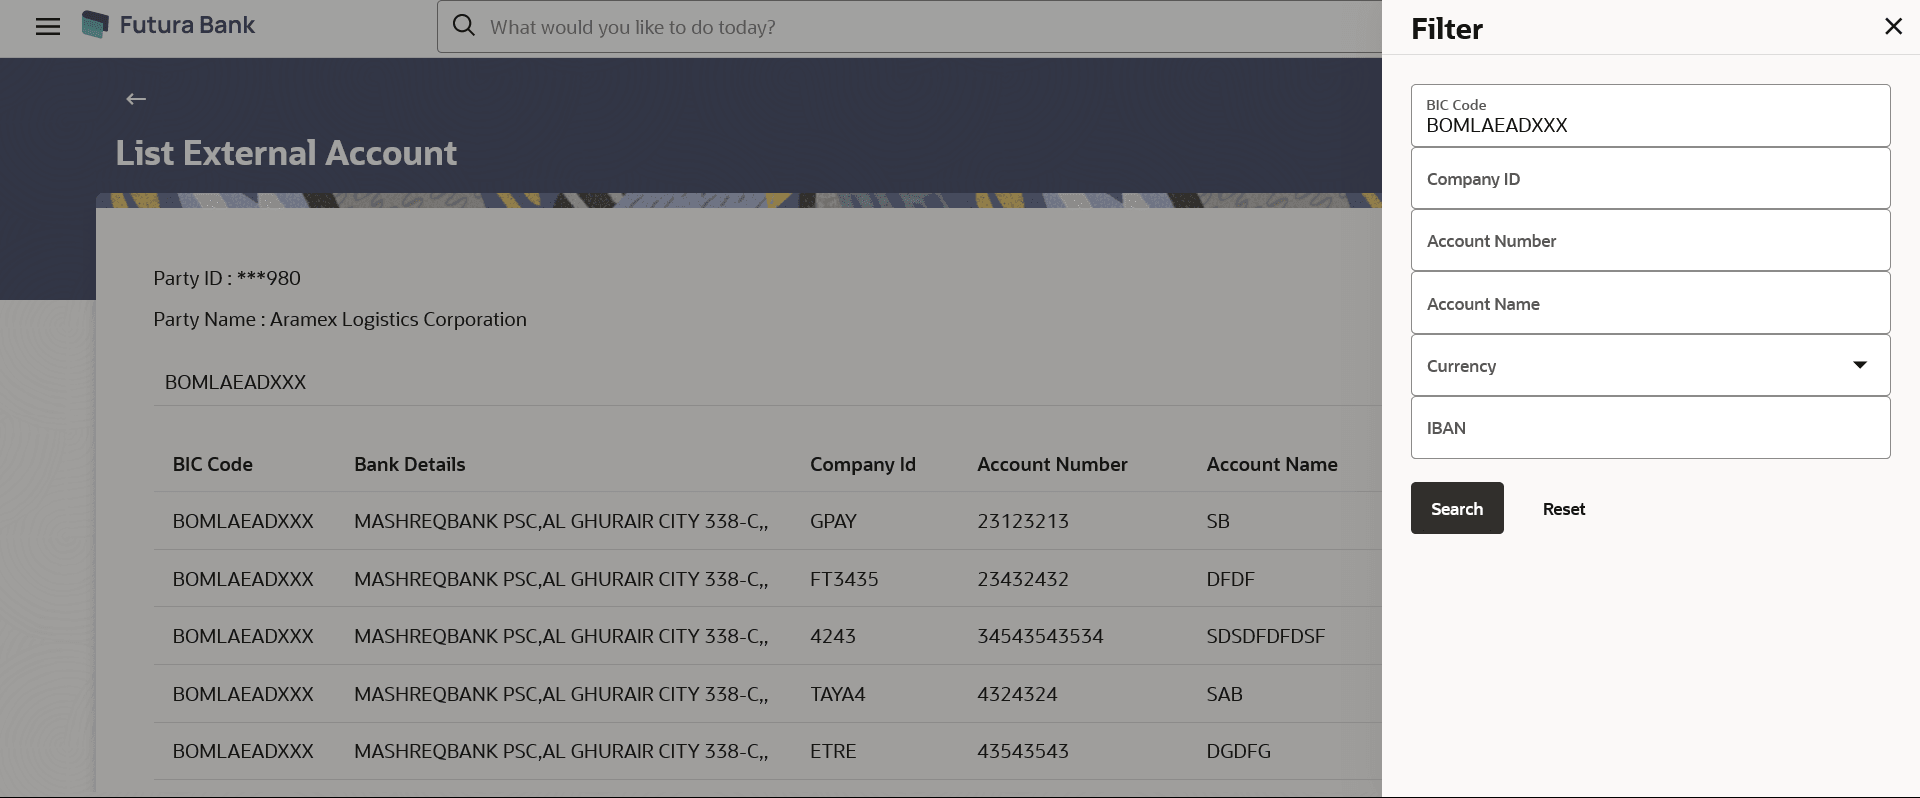The height and width of the screenshot is (798, 1920).
Task: Click the IBAN filter field
Action: (x=1650, y=428)
